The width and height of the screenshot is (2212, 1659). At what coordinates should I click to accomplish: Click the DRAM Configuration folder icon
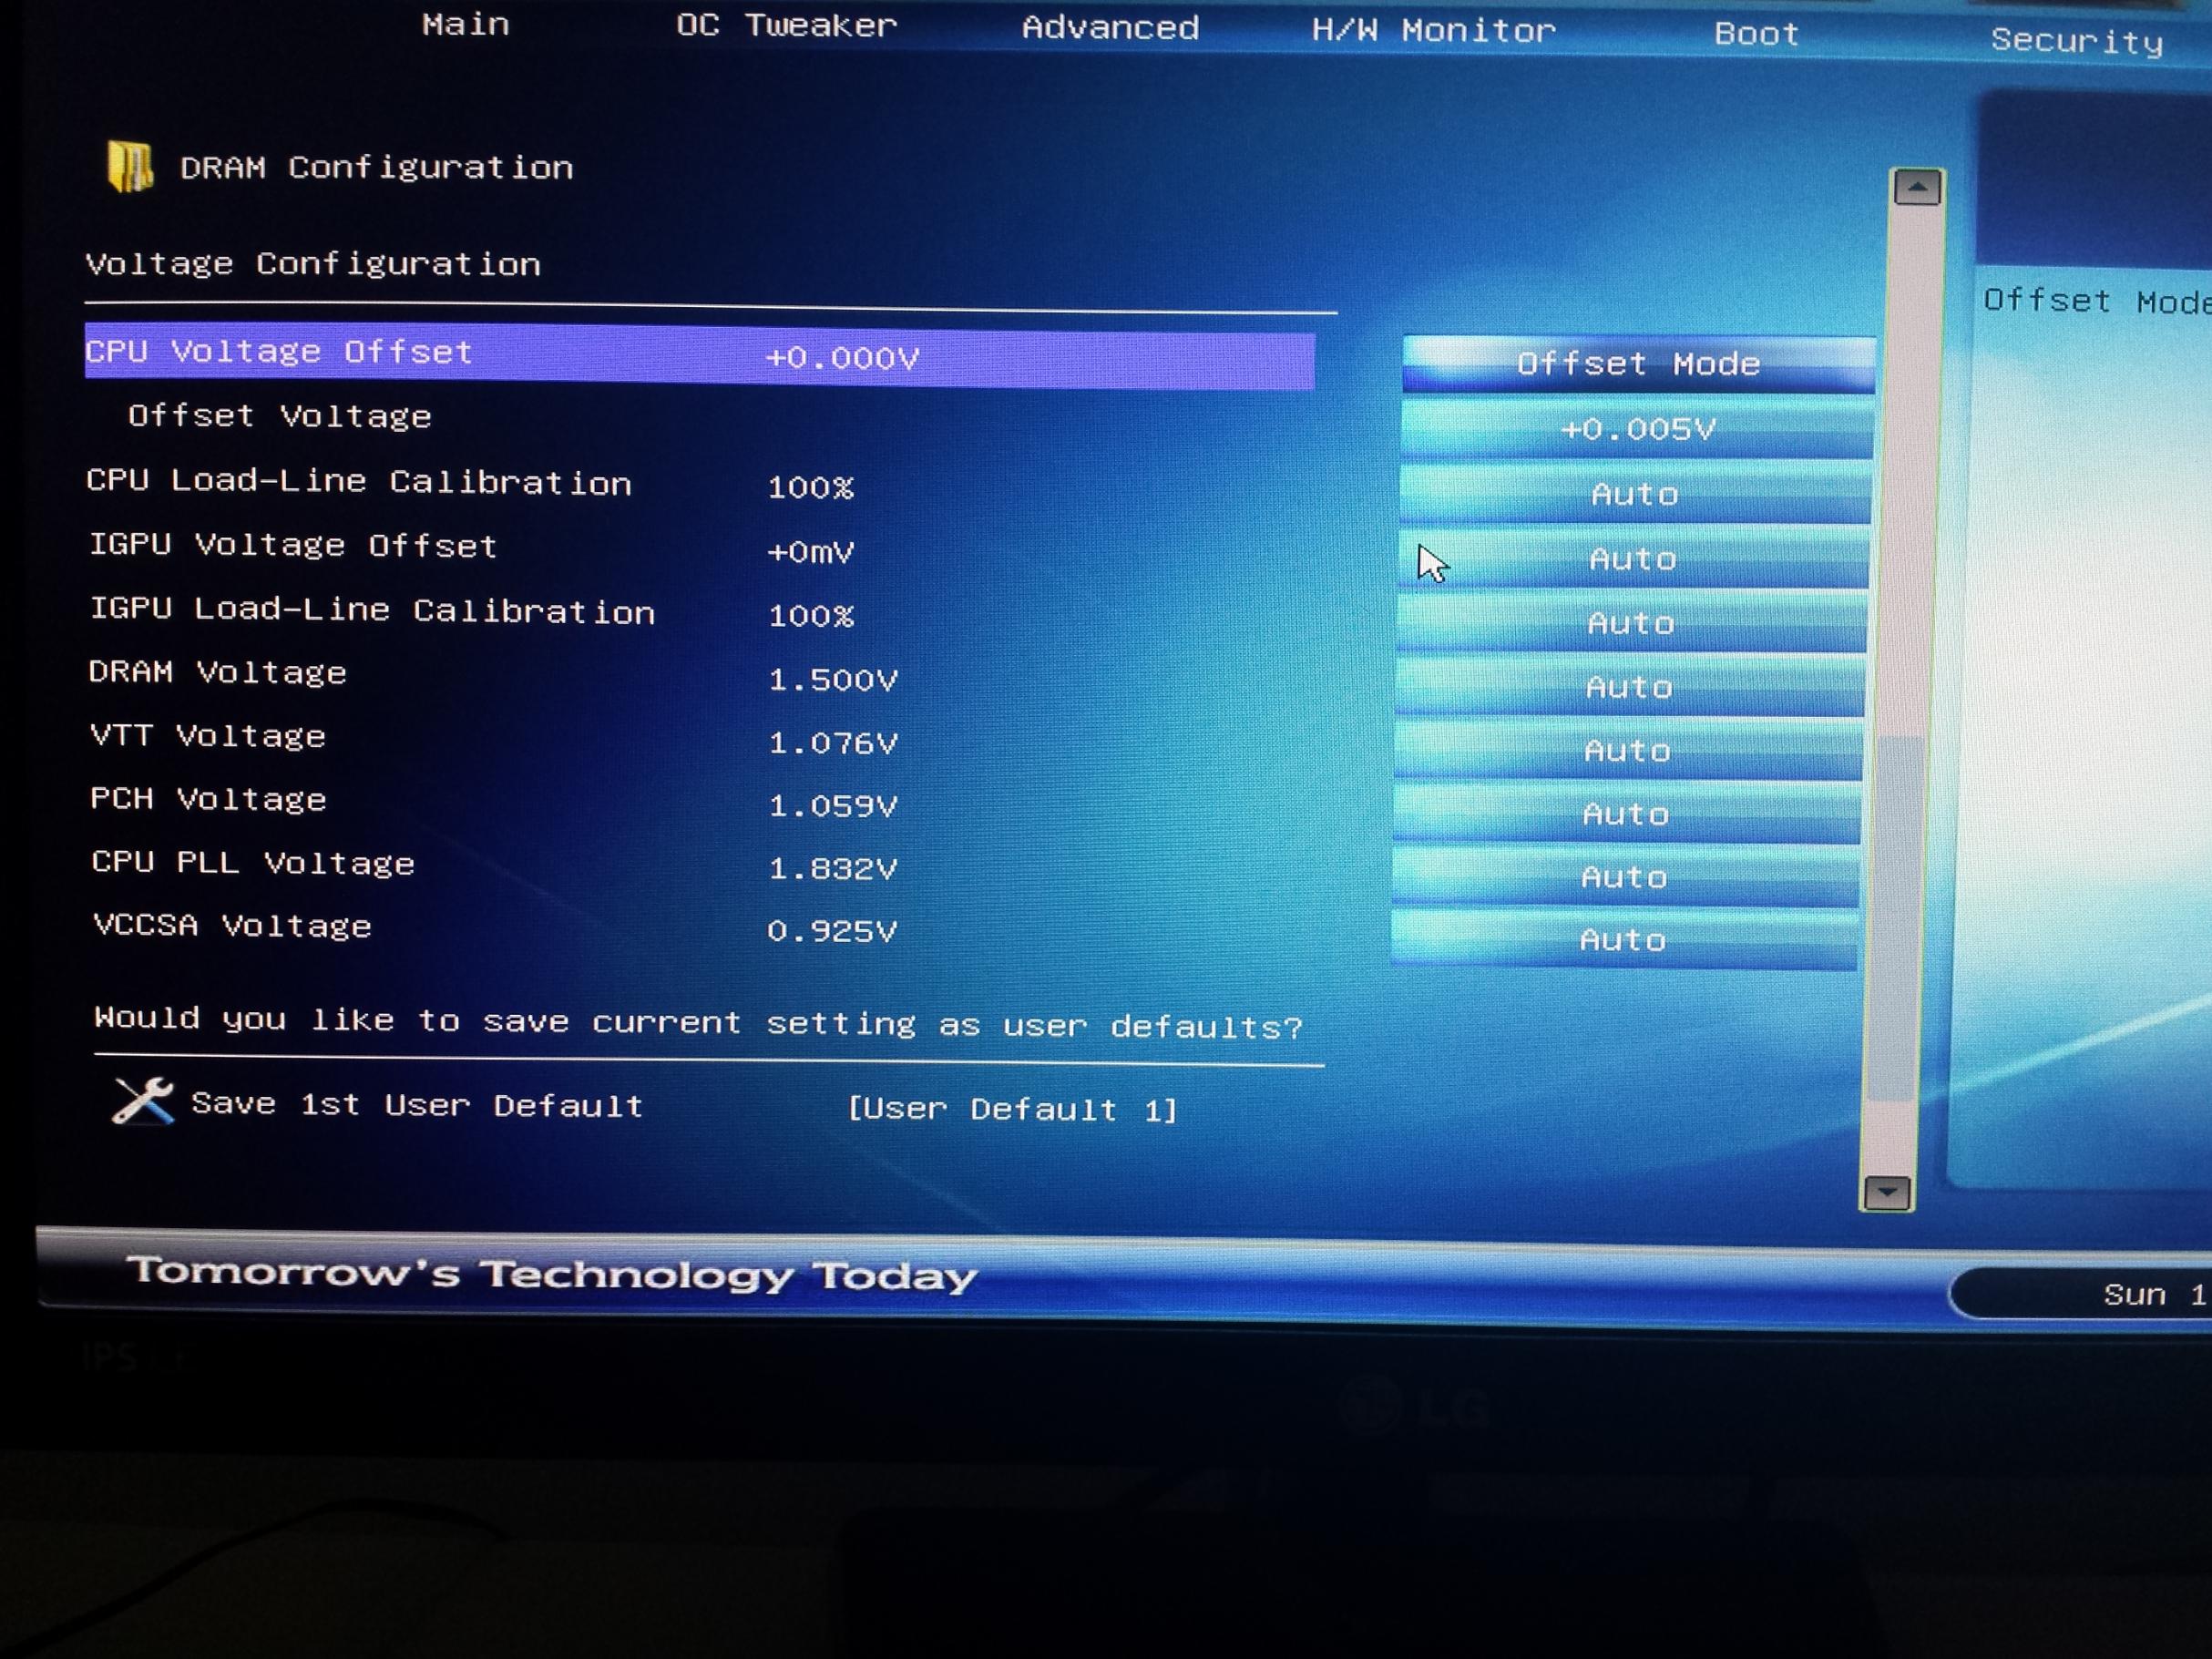click(130, 166)
